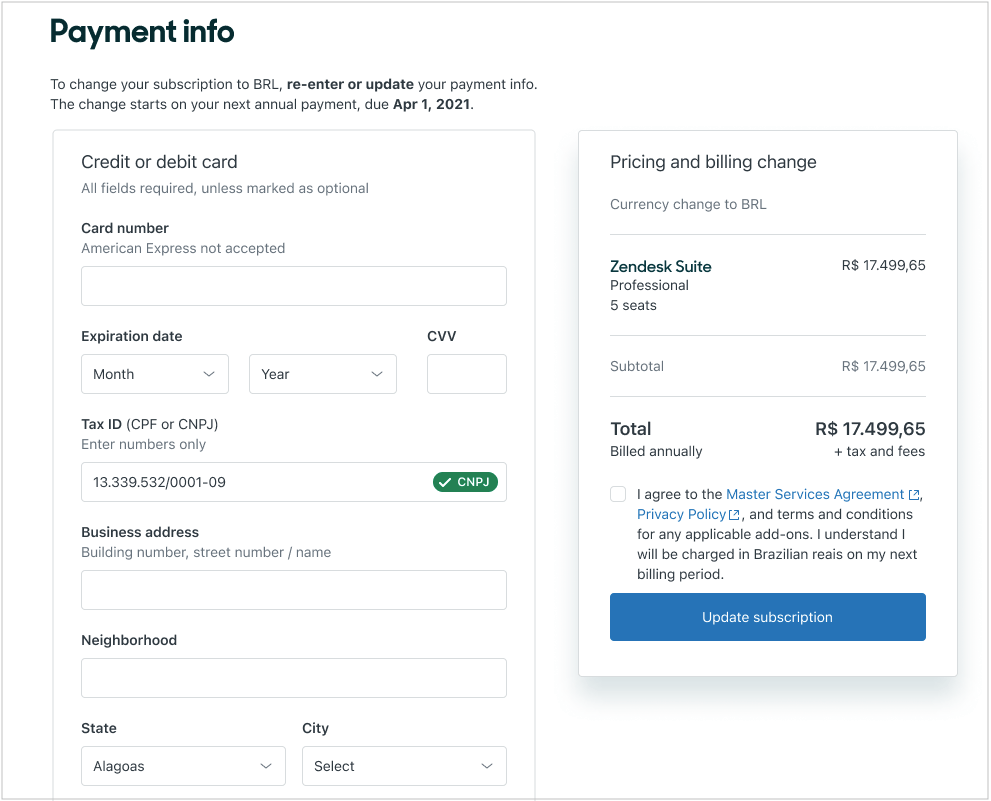Image resolution: width=991 pixels, height=801 pixels.
Task: Click inside the Card number input field
Action: (x=293, y=286)
